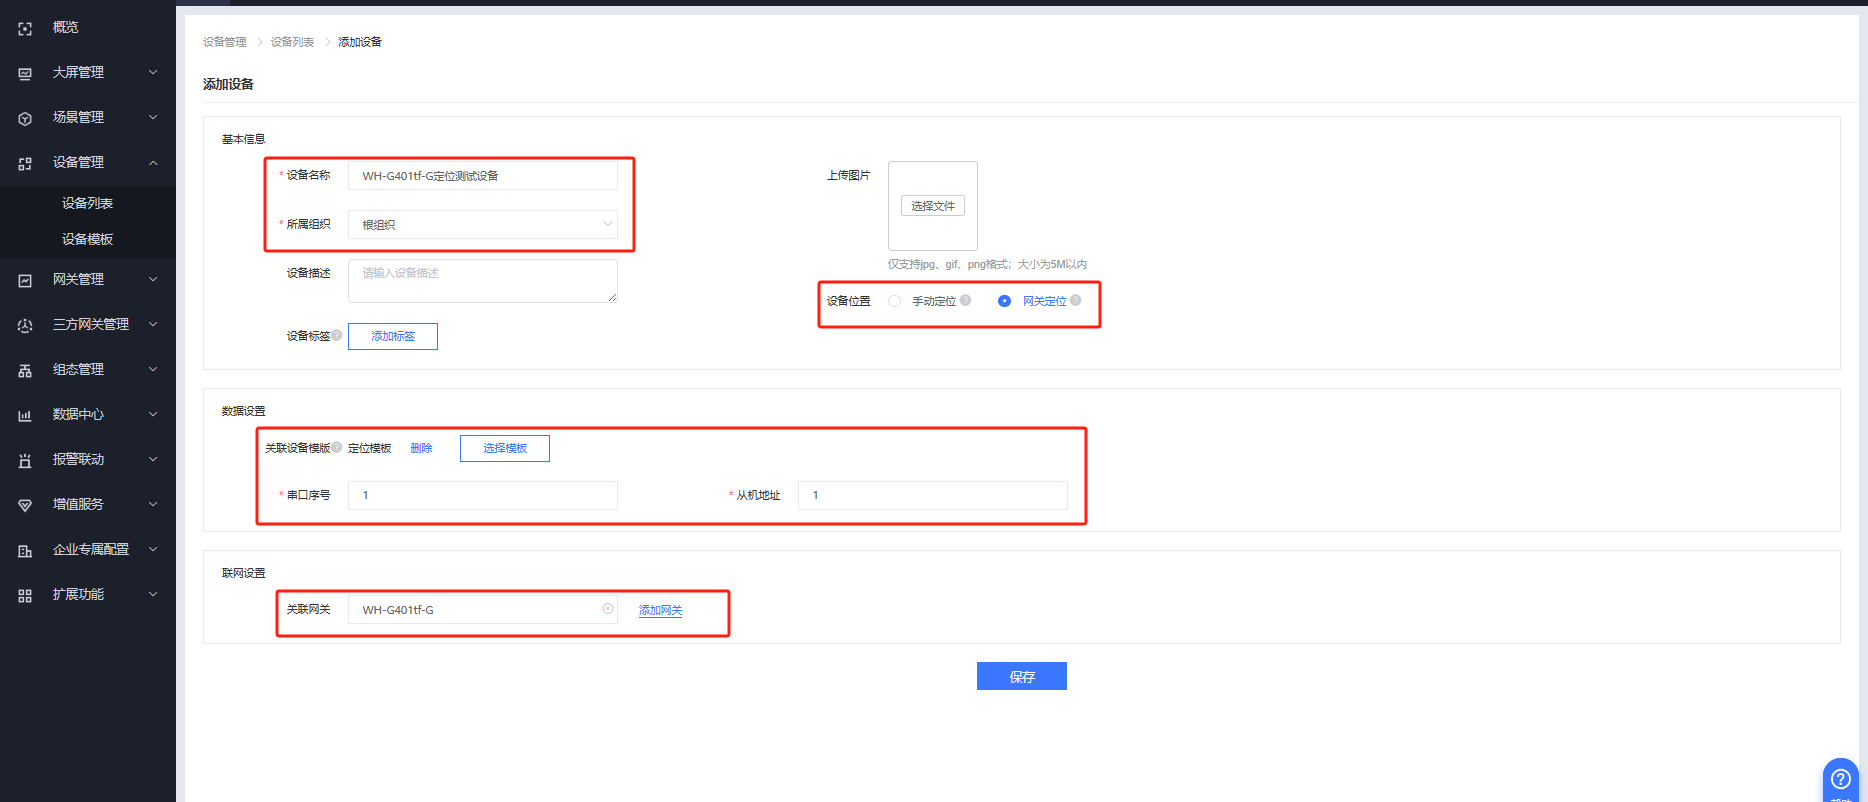Expand the 网关管理 menu chevron
The image size is (1868, 802).
click(153, 279)
